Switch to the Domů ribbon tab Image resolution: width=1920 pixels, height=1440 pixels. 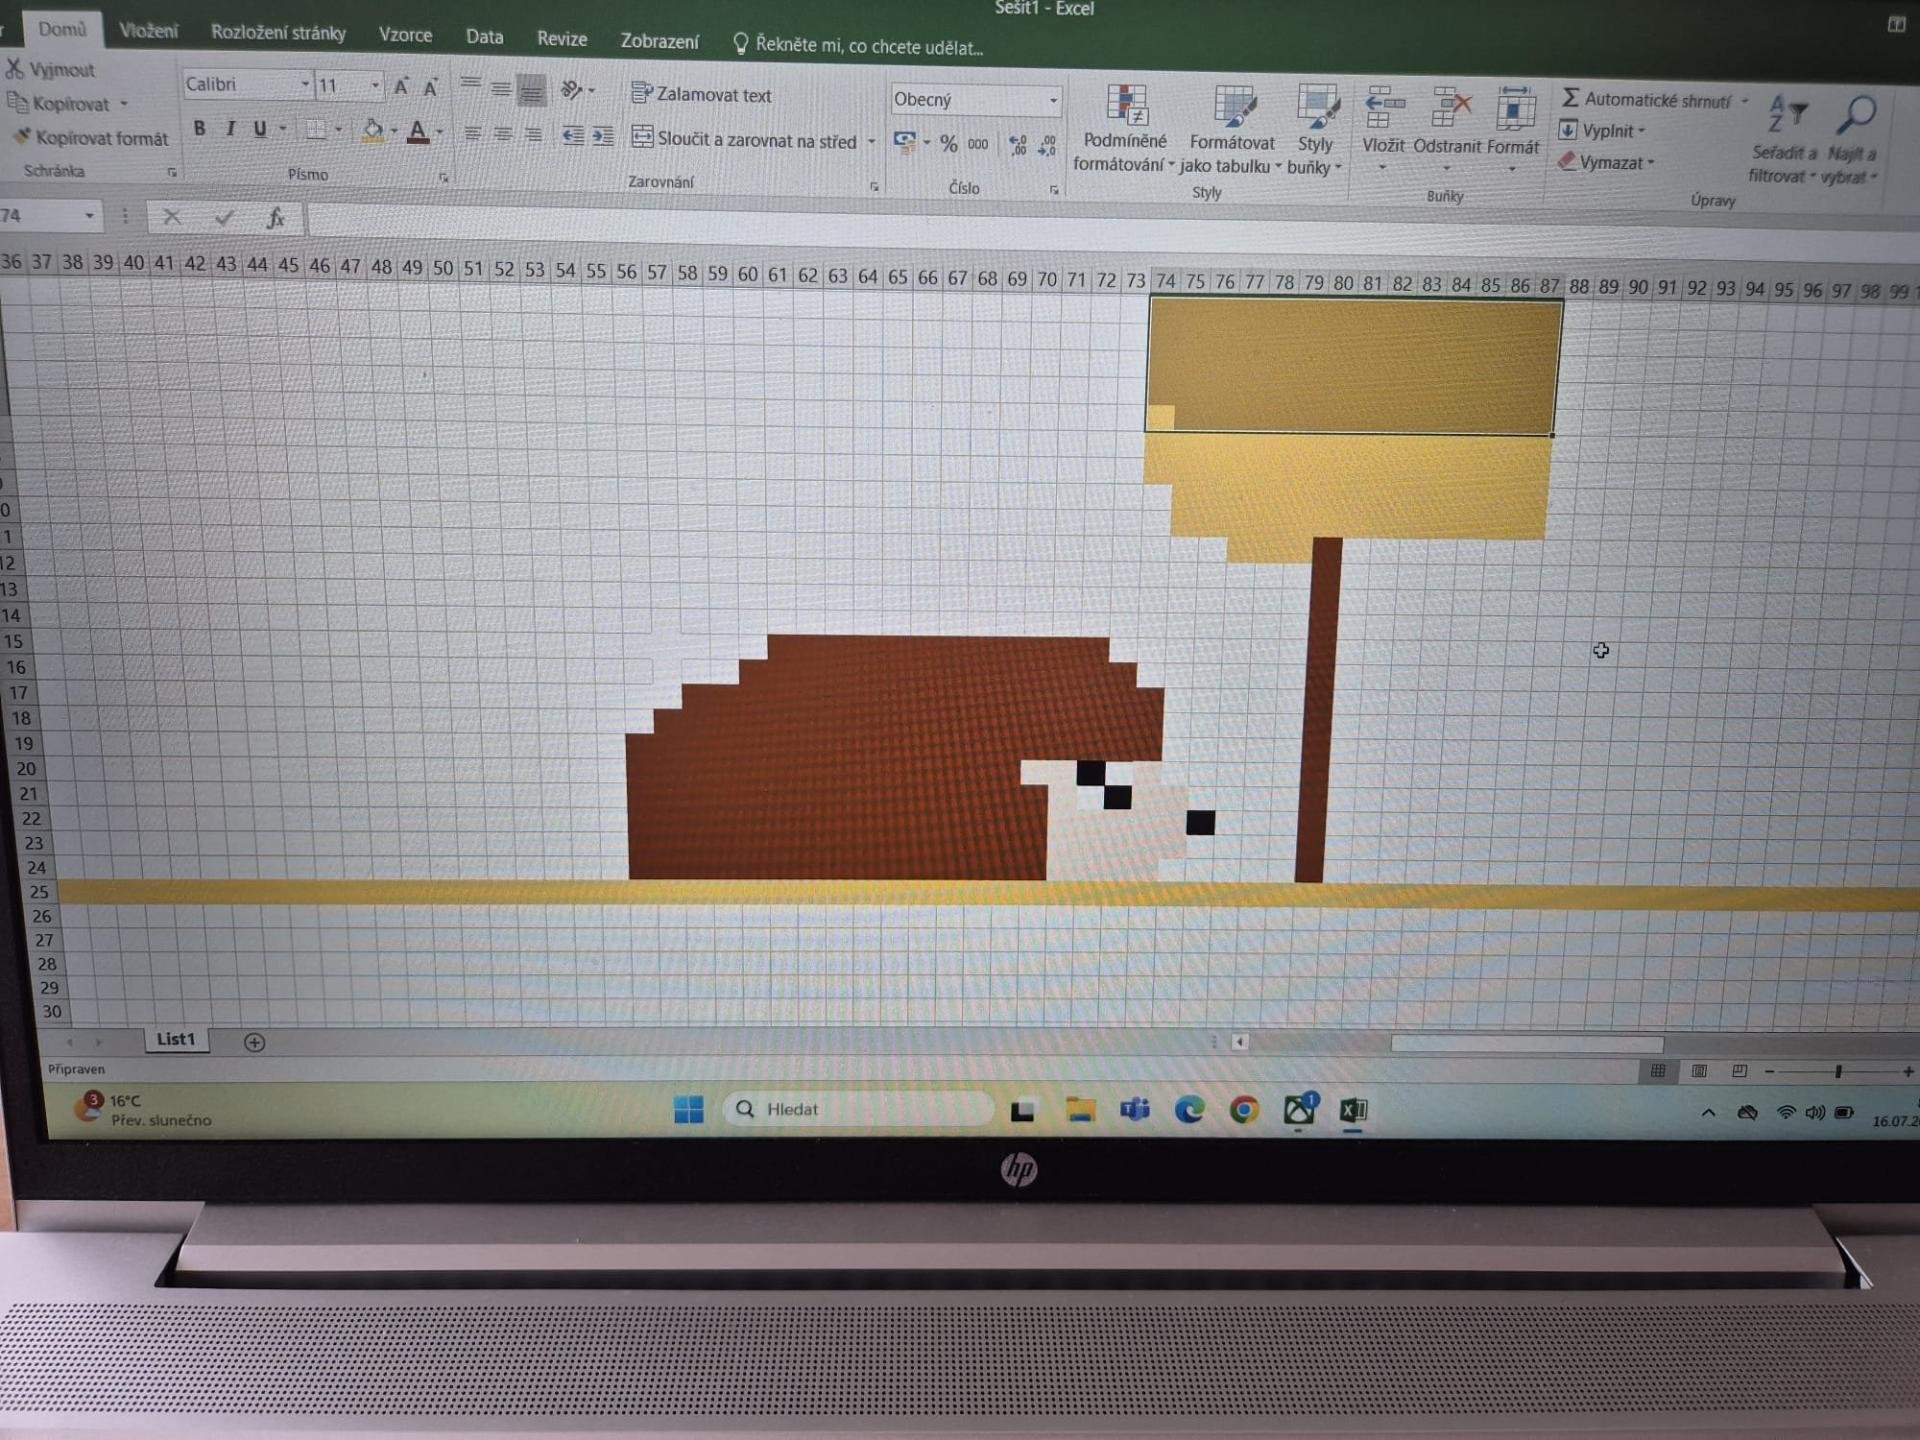62,29
